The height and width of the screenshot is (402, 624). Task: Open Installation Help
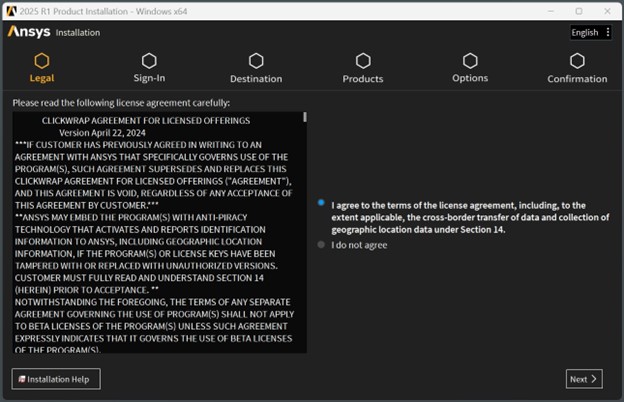(56, 379)
